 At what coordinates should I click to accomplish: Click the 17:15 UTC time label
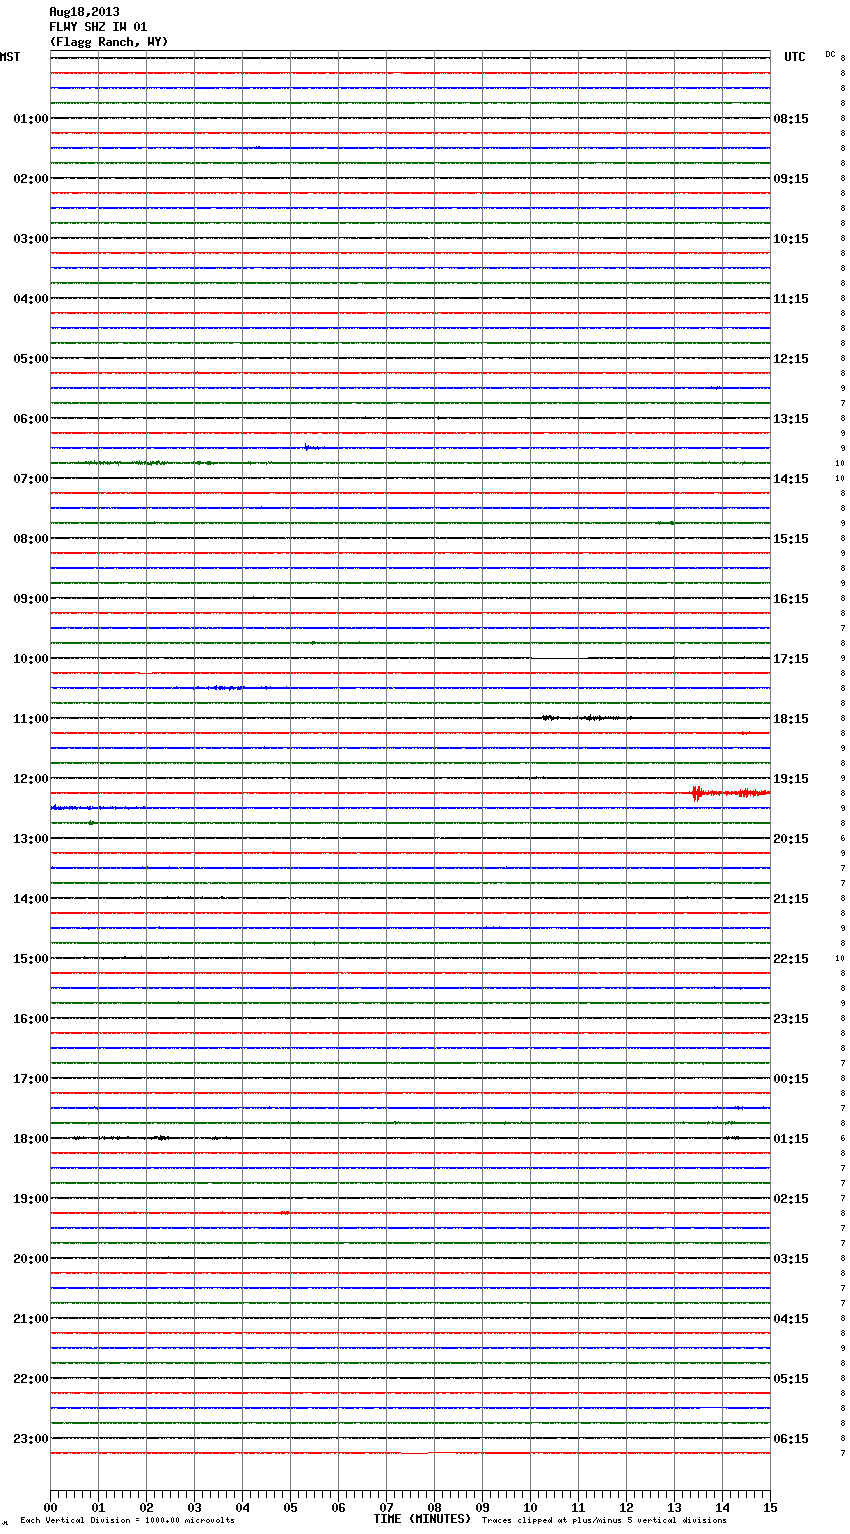coord(791,659)
